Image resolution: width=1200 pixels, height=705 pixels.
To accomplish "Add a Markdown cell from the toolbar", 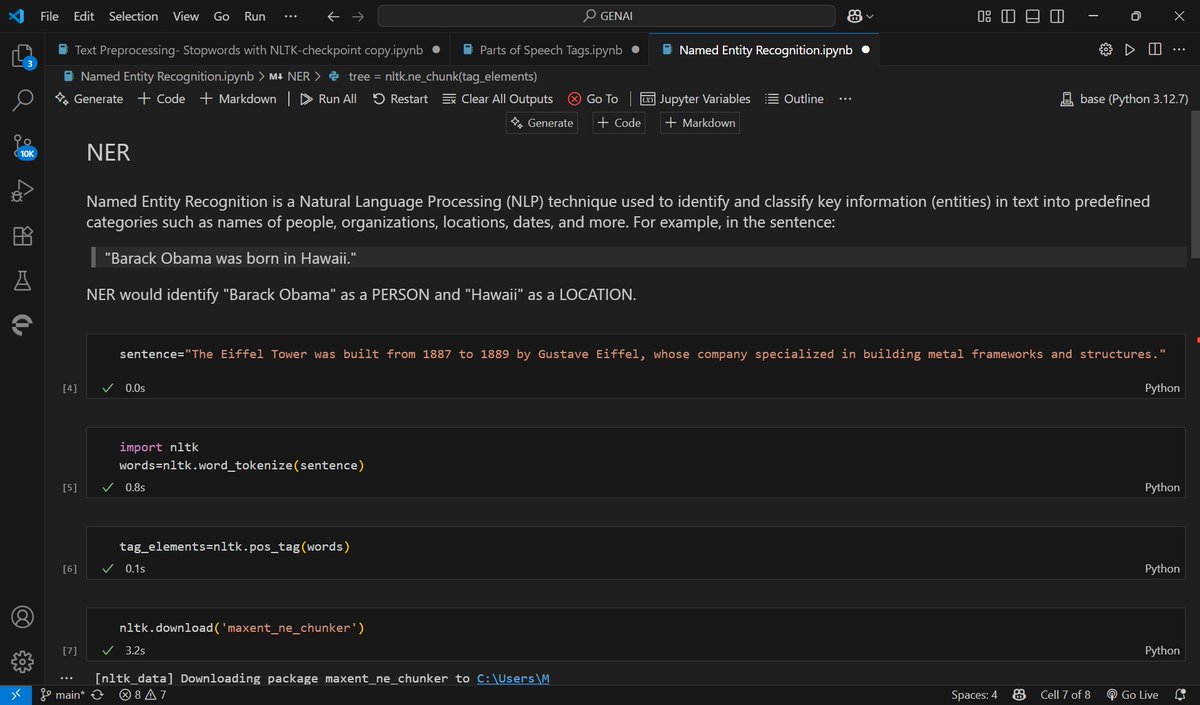I will 238,98.
